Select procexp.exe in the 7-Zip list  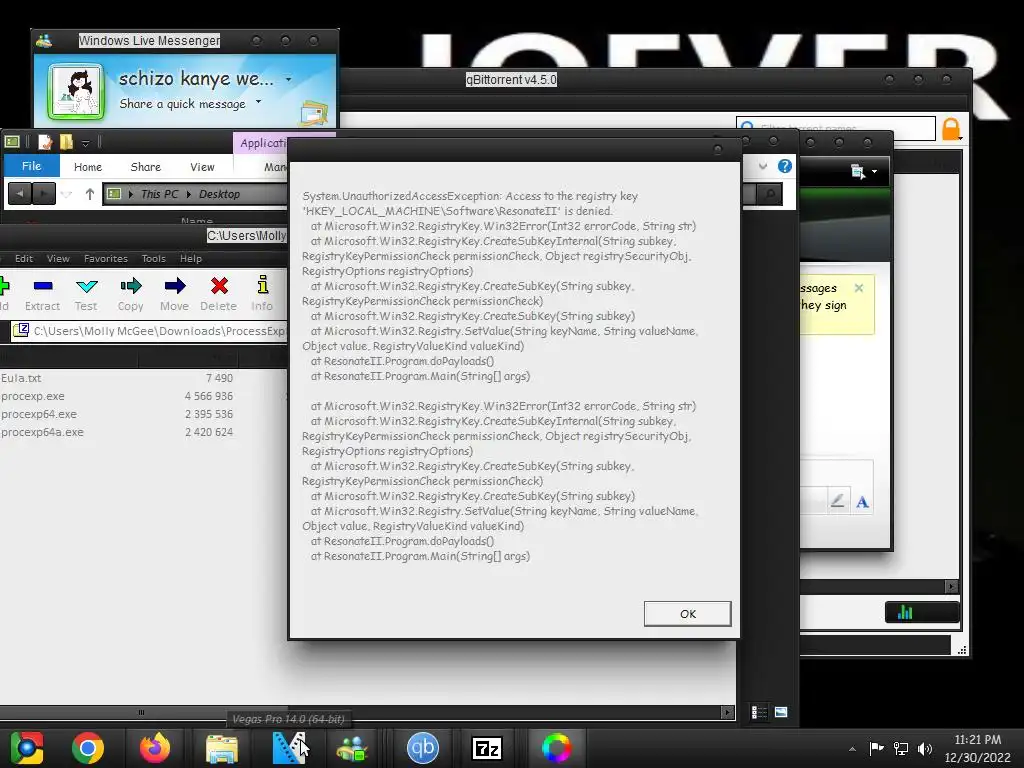[x=33, y=396]
